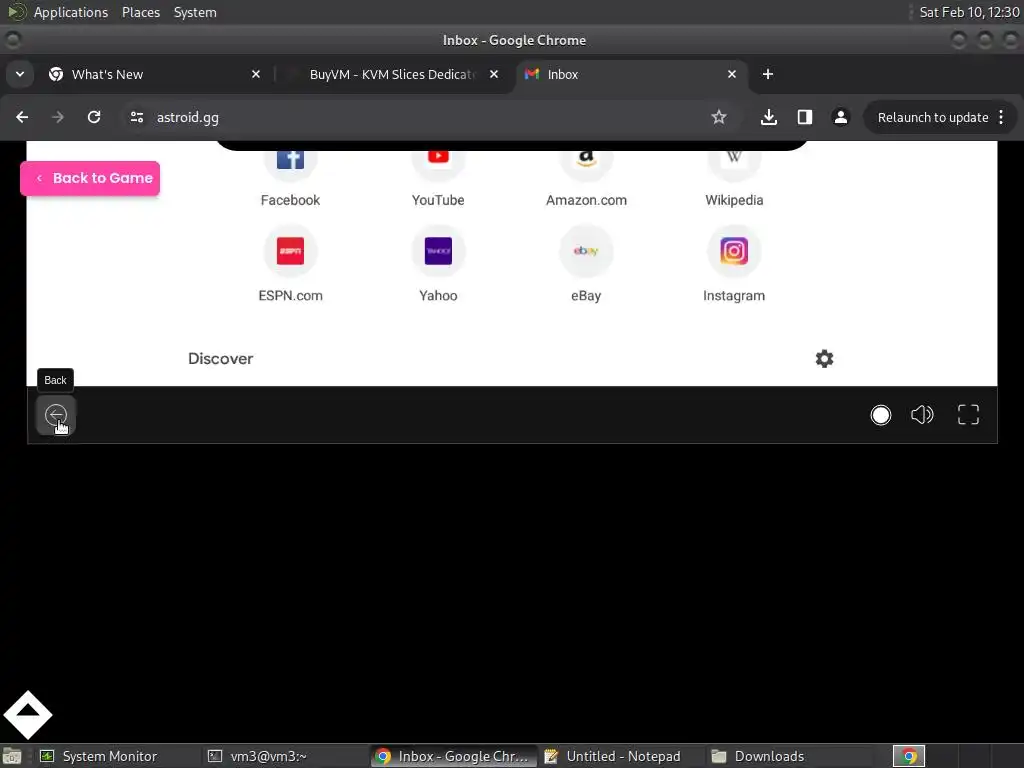Image resolution: width=1024 pixels, height=768 pixels.
Task: Open the Instagram shortcut
Action: point(734,264)
